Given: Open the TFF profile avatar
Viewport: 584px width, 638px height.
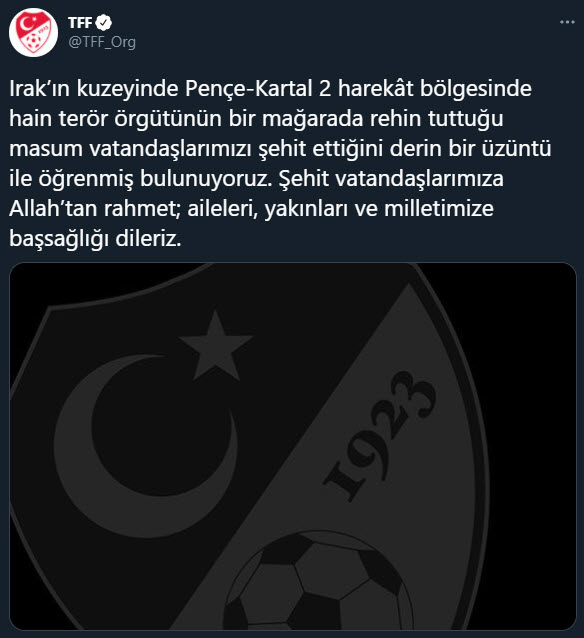Looking at the screenshot, I should 33,33.
